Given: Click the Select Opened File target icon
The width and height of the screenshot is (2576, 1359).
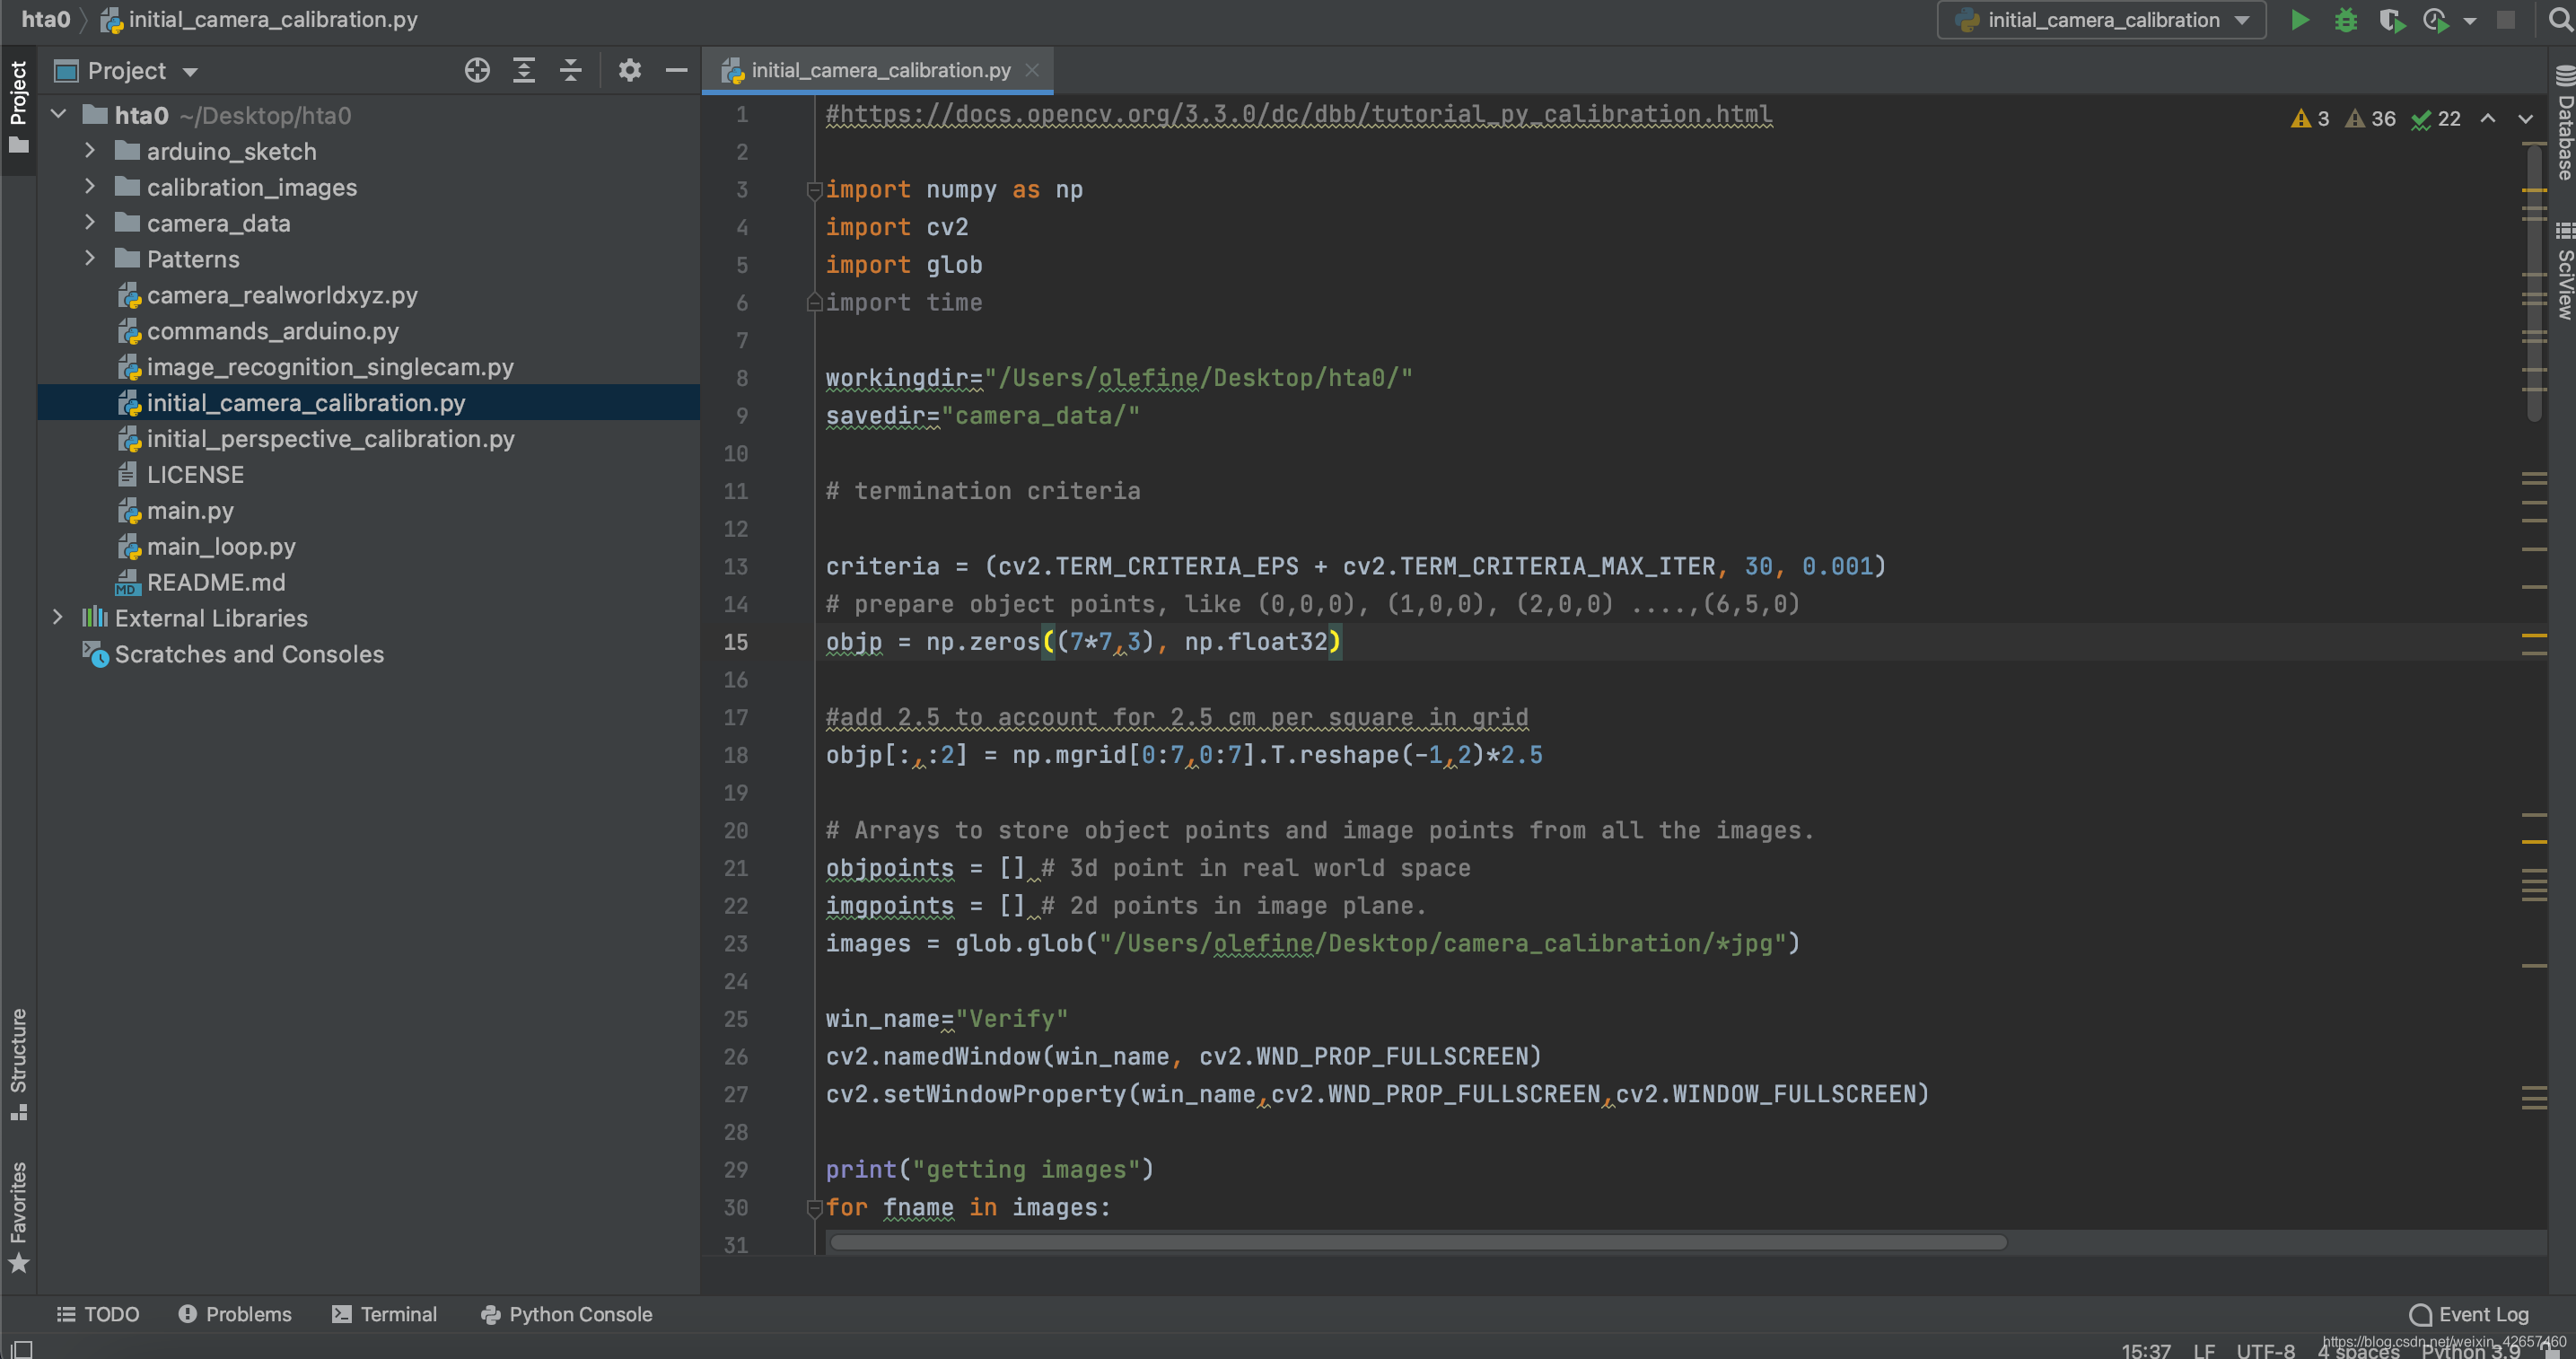Looking at the screenshot, I should [477, 70].
